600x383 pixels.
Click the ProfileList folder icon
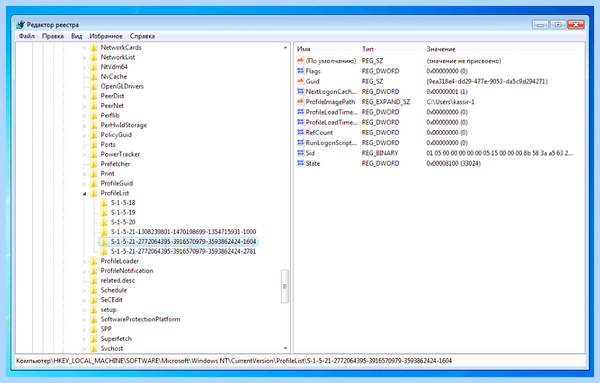click(x=93, y=193)
